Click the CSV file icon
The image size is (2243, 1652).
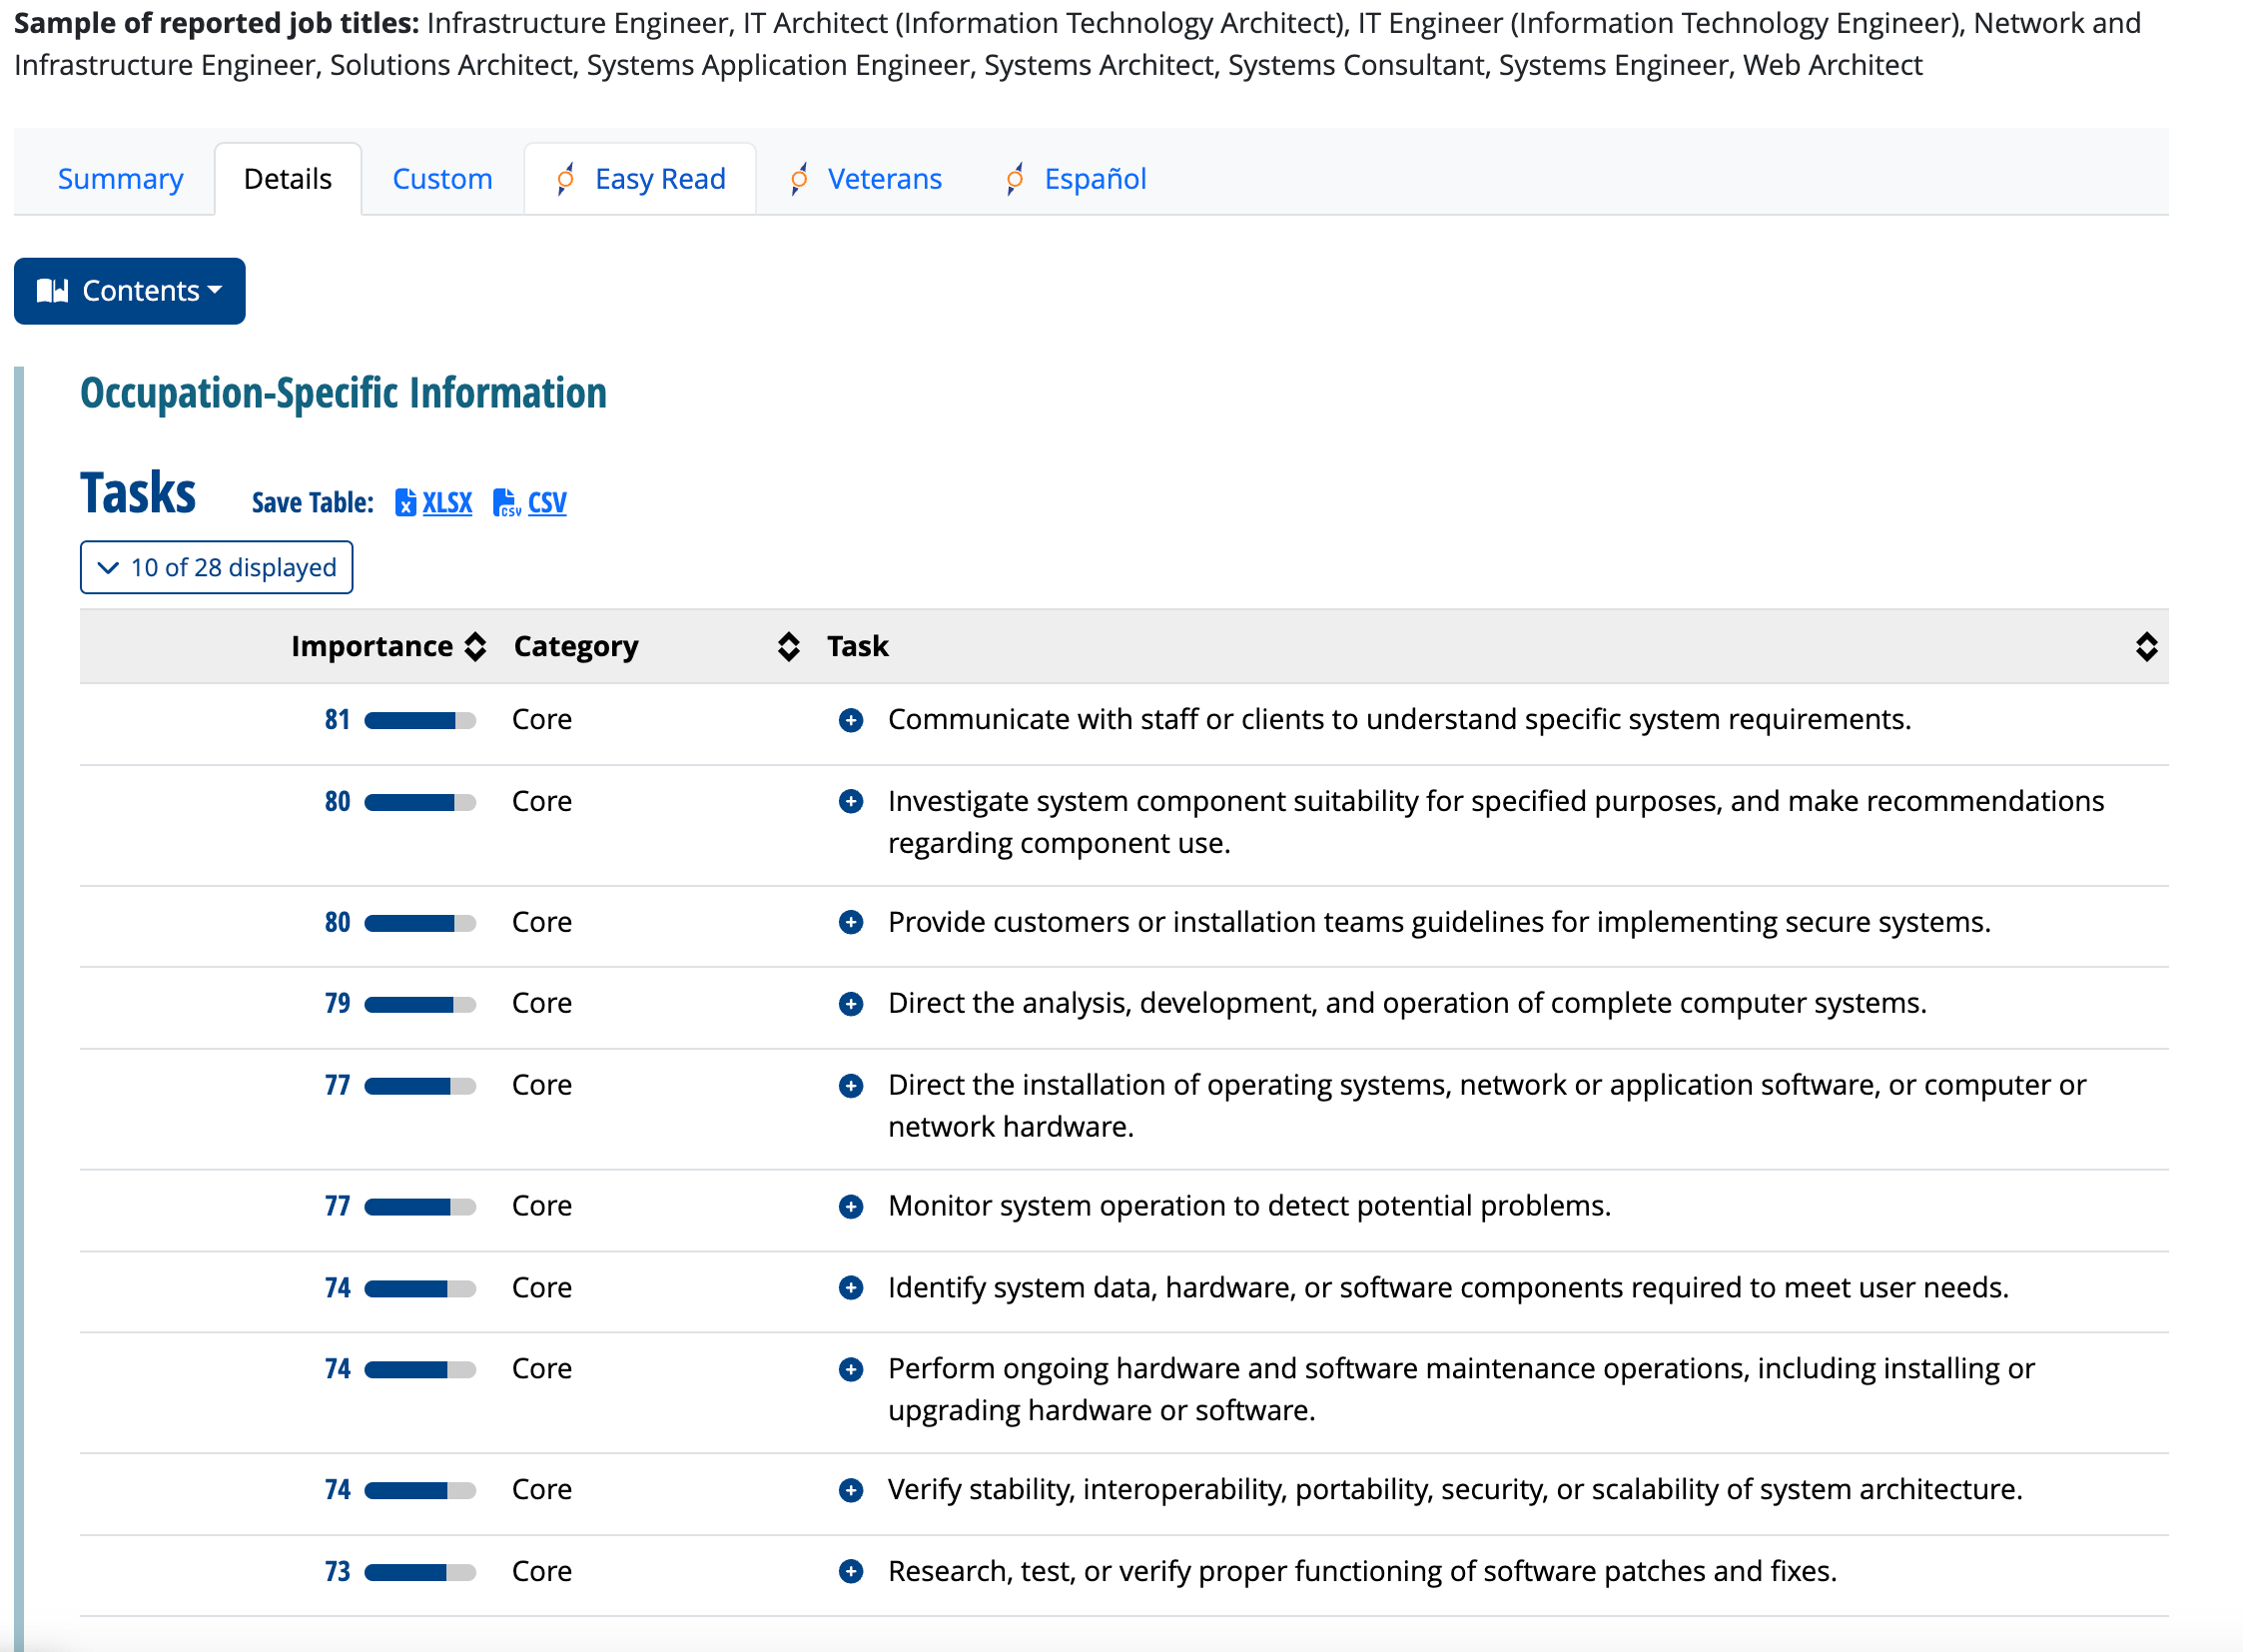(506, 502)
